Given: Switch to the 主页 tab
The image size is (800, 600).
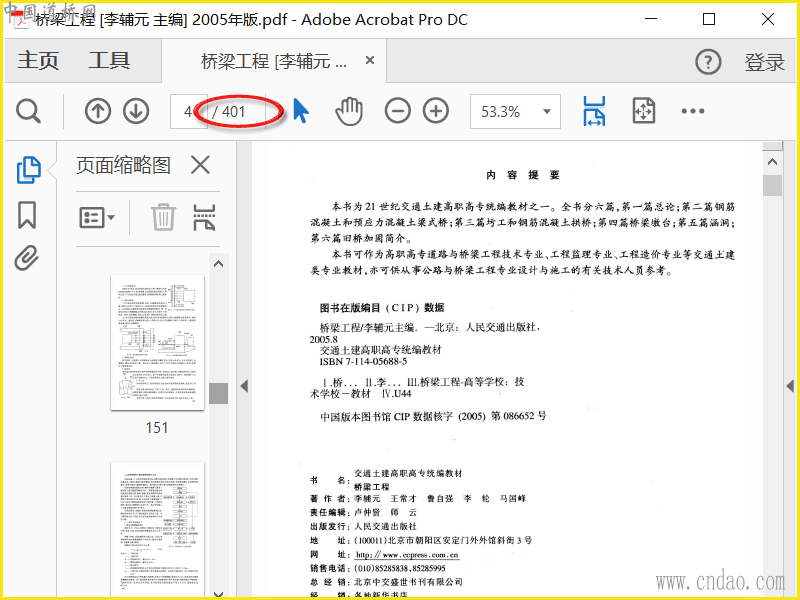Looking at the screenshot, I should click(x=38, y=61).
